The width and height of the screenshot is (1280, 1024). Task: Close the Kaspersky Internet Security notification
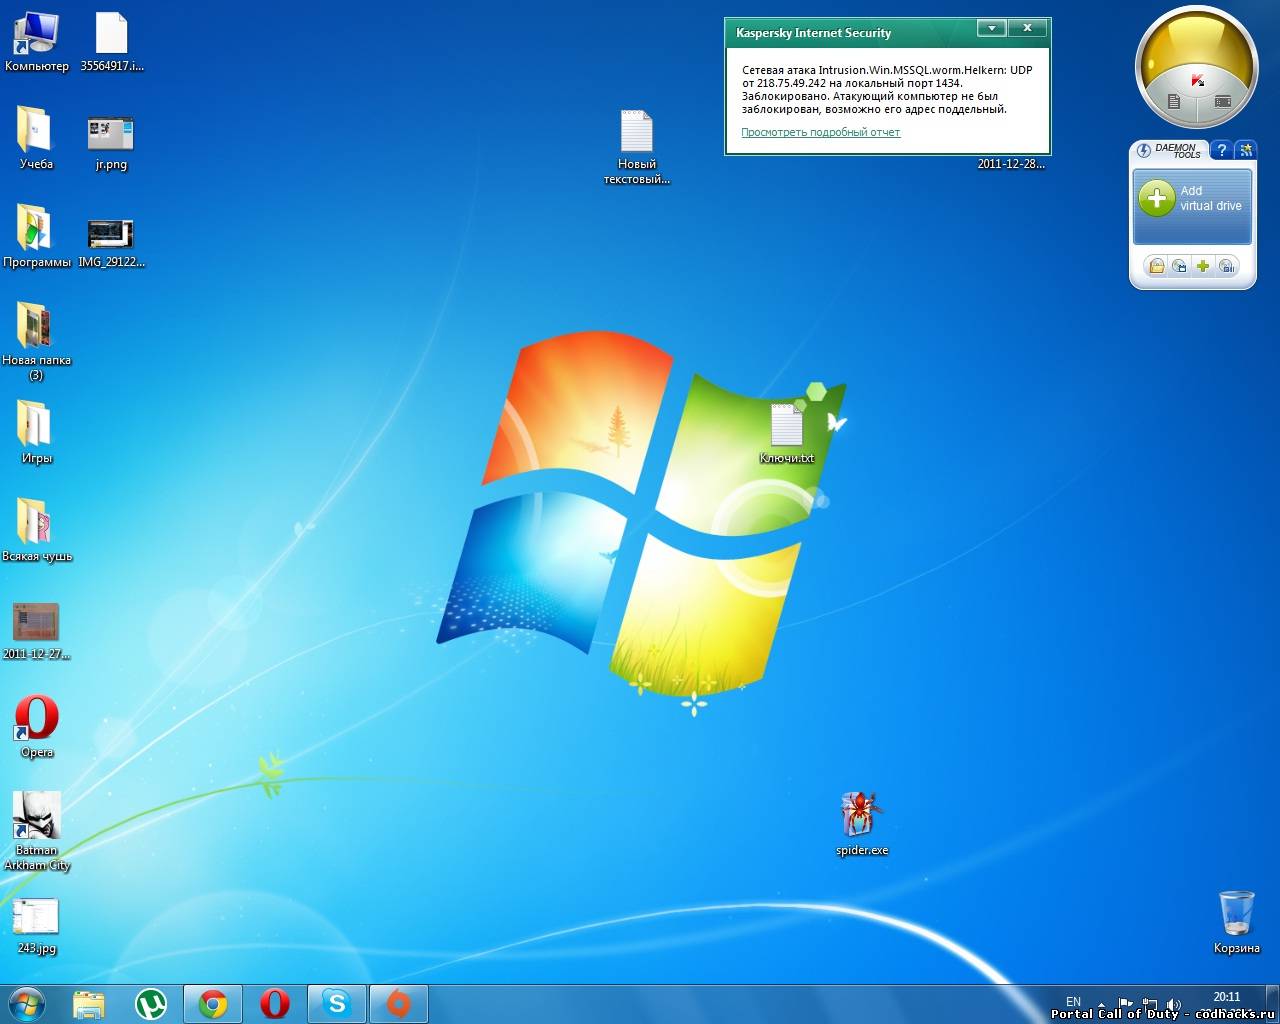tap(1027, 28)
